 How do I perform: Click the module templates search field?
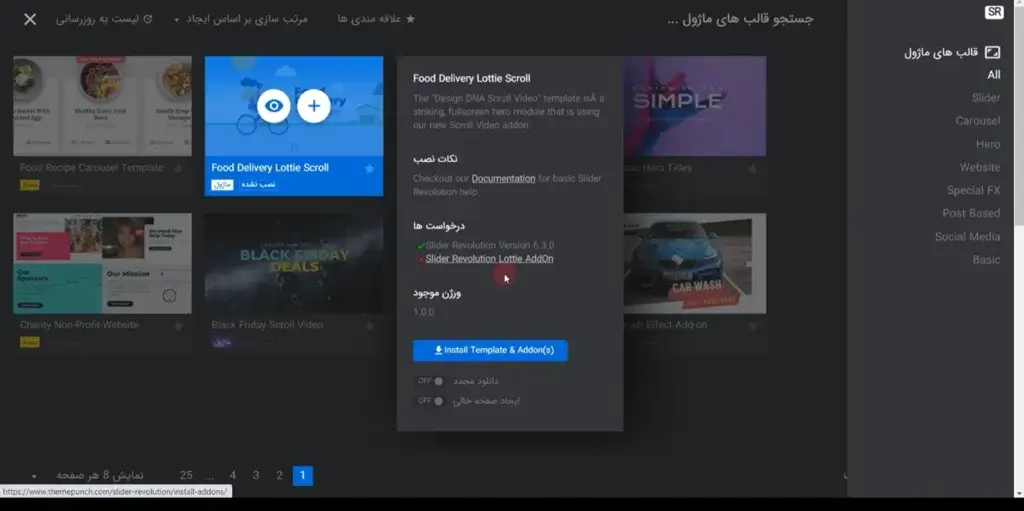[x=740, y=19]
